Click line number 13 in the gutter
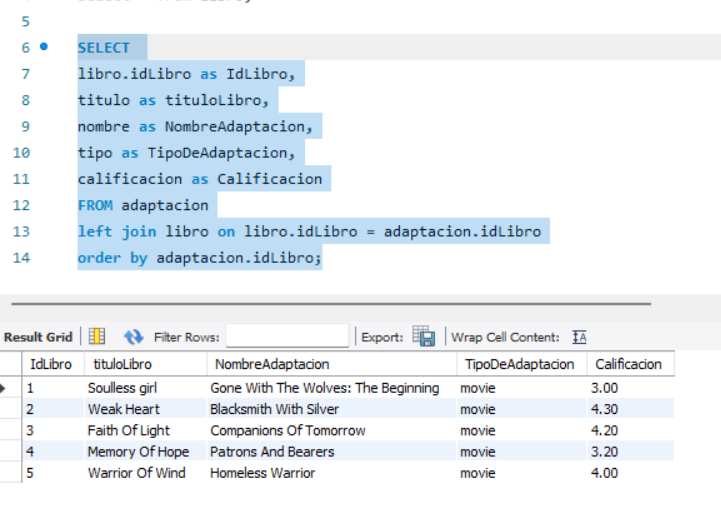 pyautogui.click(x=21, y=231)
